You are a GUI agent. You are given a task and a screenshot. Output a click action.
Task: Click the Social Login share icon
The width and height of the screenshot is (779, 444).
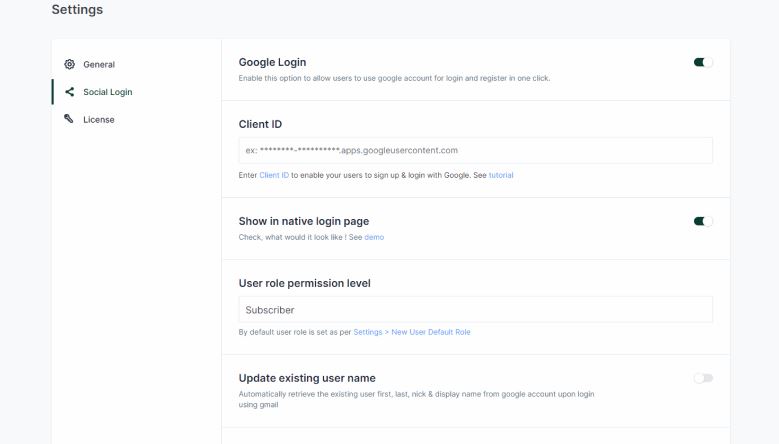click(69, 92)
